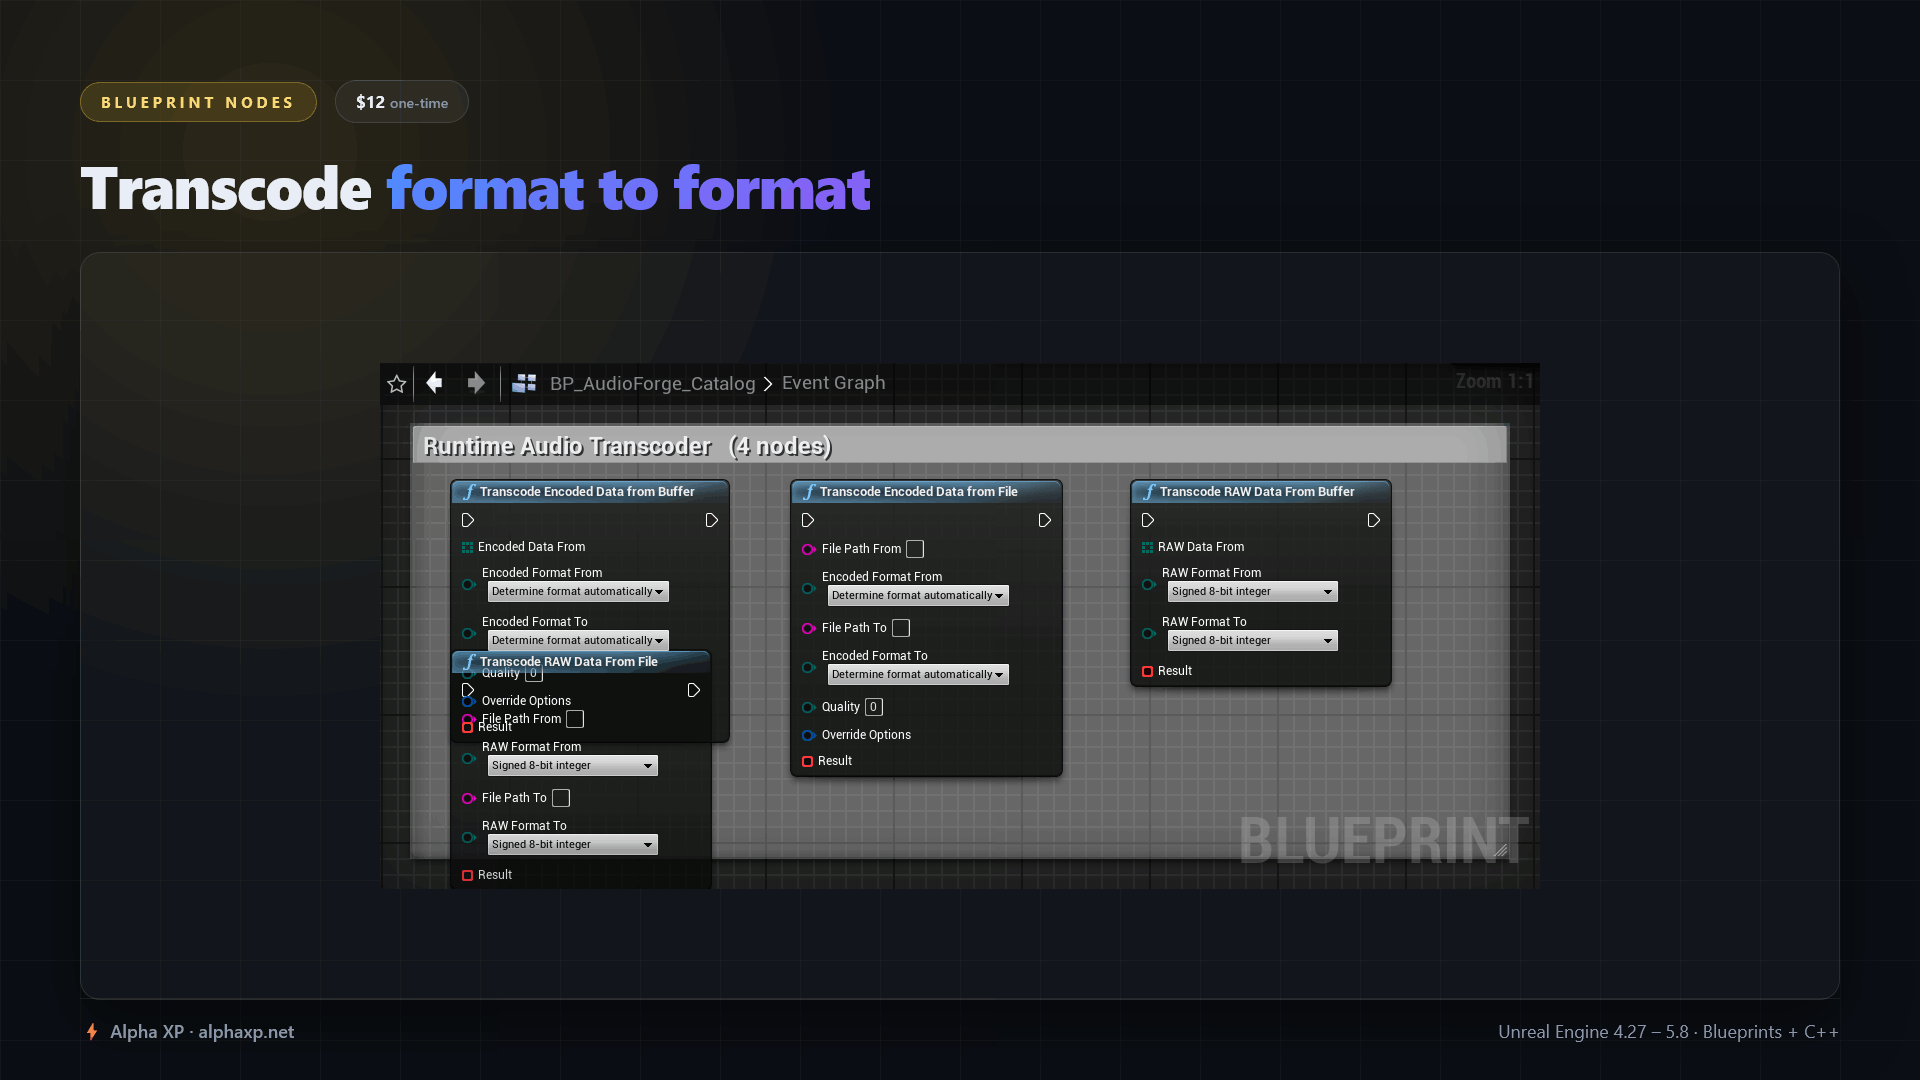Click File Path To text box in Encoded File node

(x=901, y=628)
